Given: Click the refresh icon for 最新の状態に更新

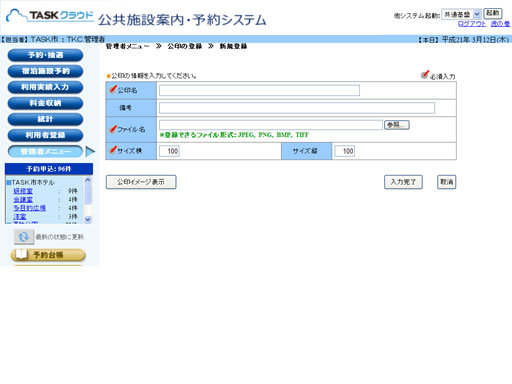Looking at the screenshot, I should (24, 237).
